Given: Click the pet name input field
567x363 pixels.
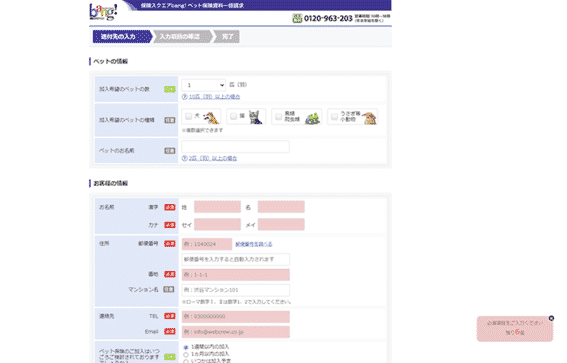Looking at the screenshot, I should click(x=235, y=146).
